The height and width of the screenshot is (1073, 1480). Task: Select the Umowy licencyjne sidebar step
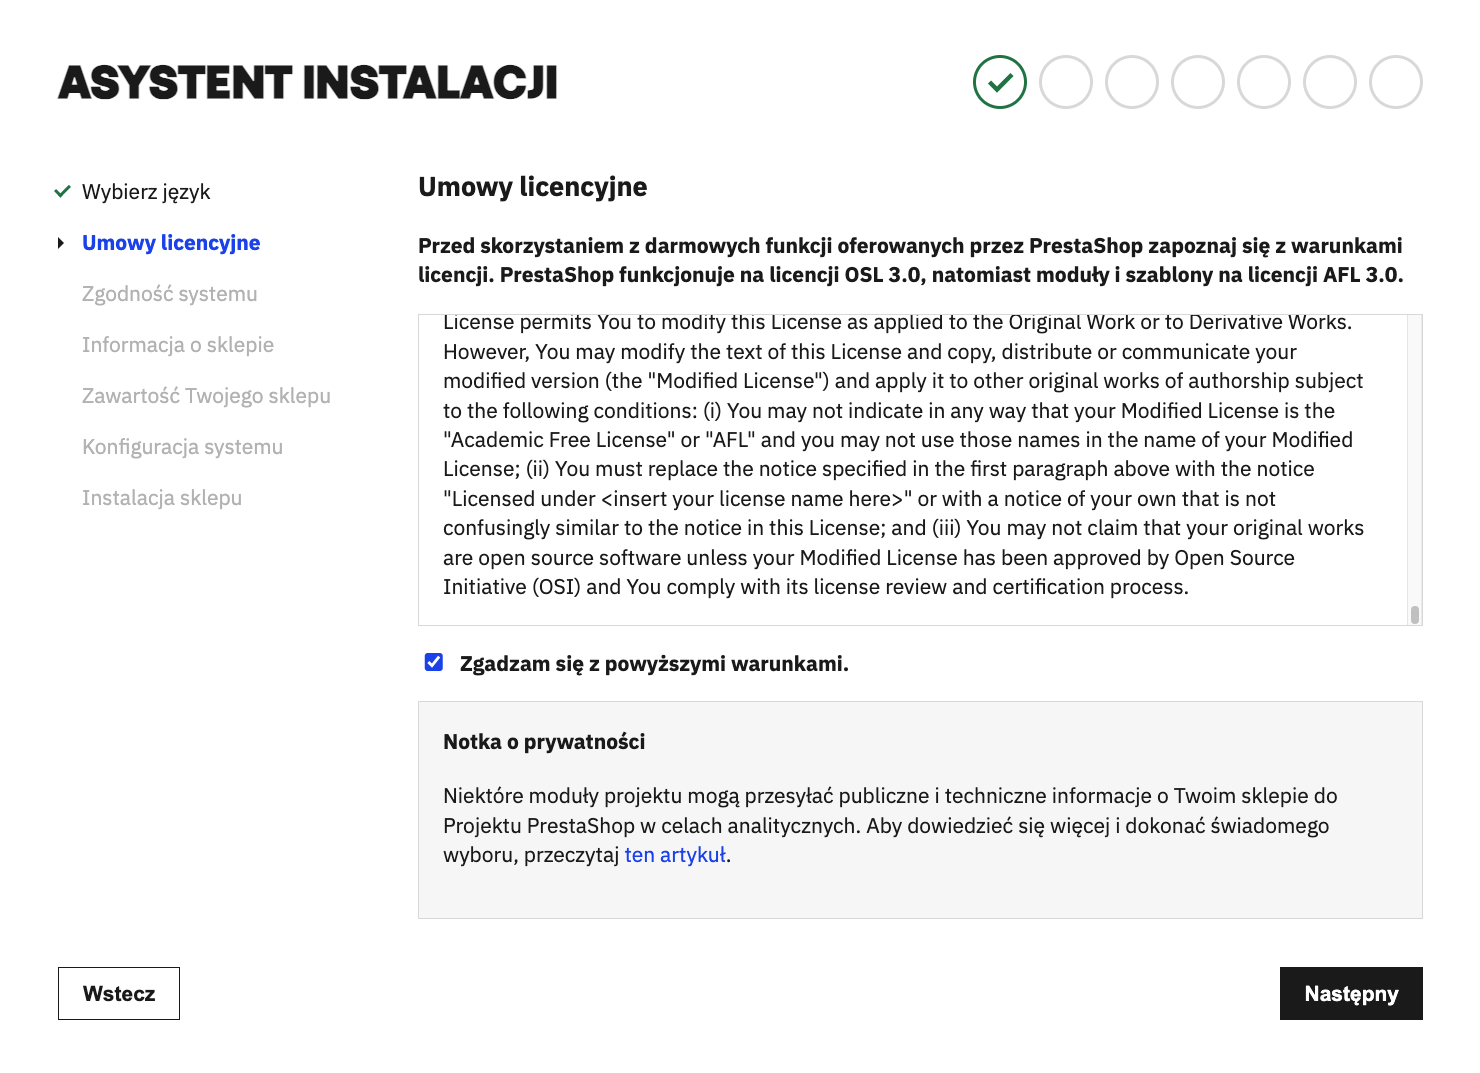click(171, 243)
